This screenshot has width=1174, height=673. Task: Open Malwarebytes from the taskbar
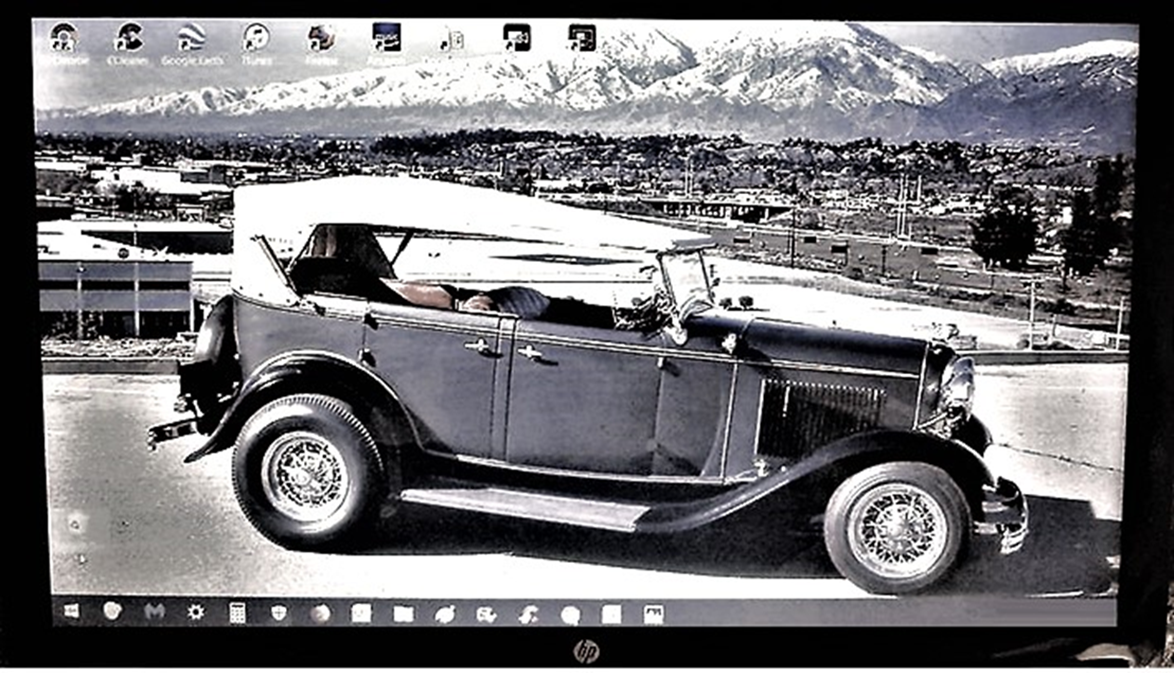point(154,611)
